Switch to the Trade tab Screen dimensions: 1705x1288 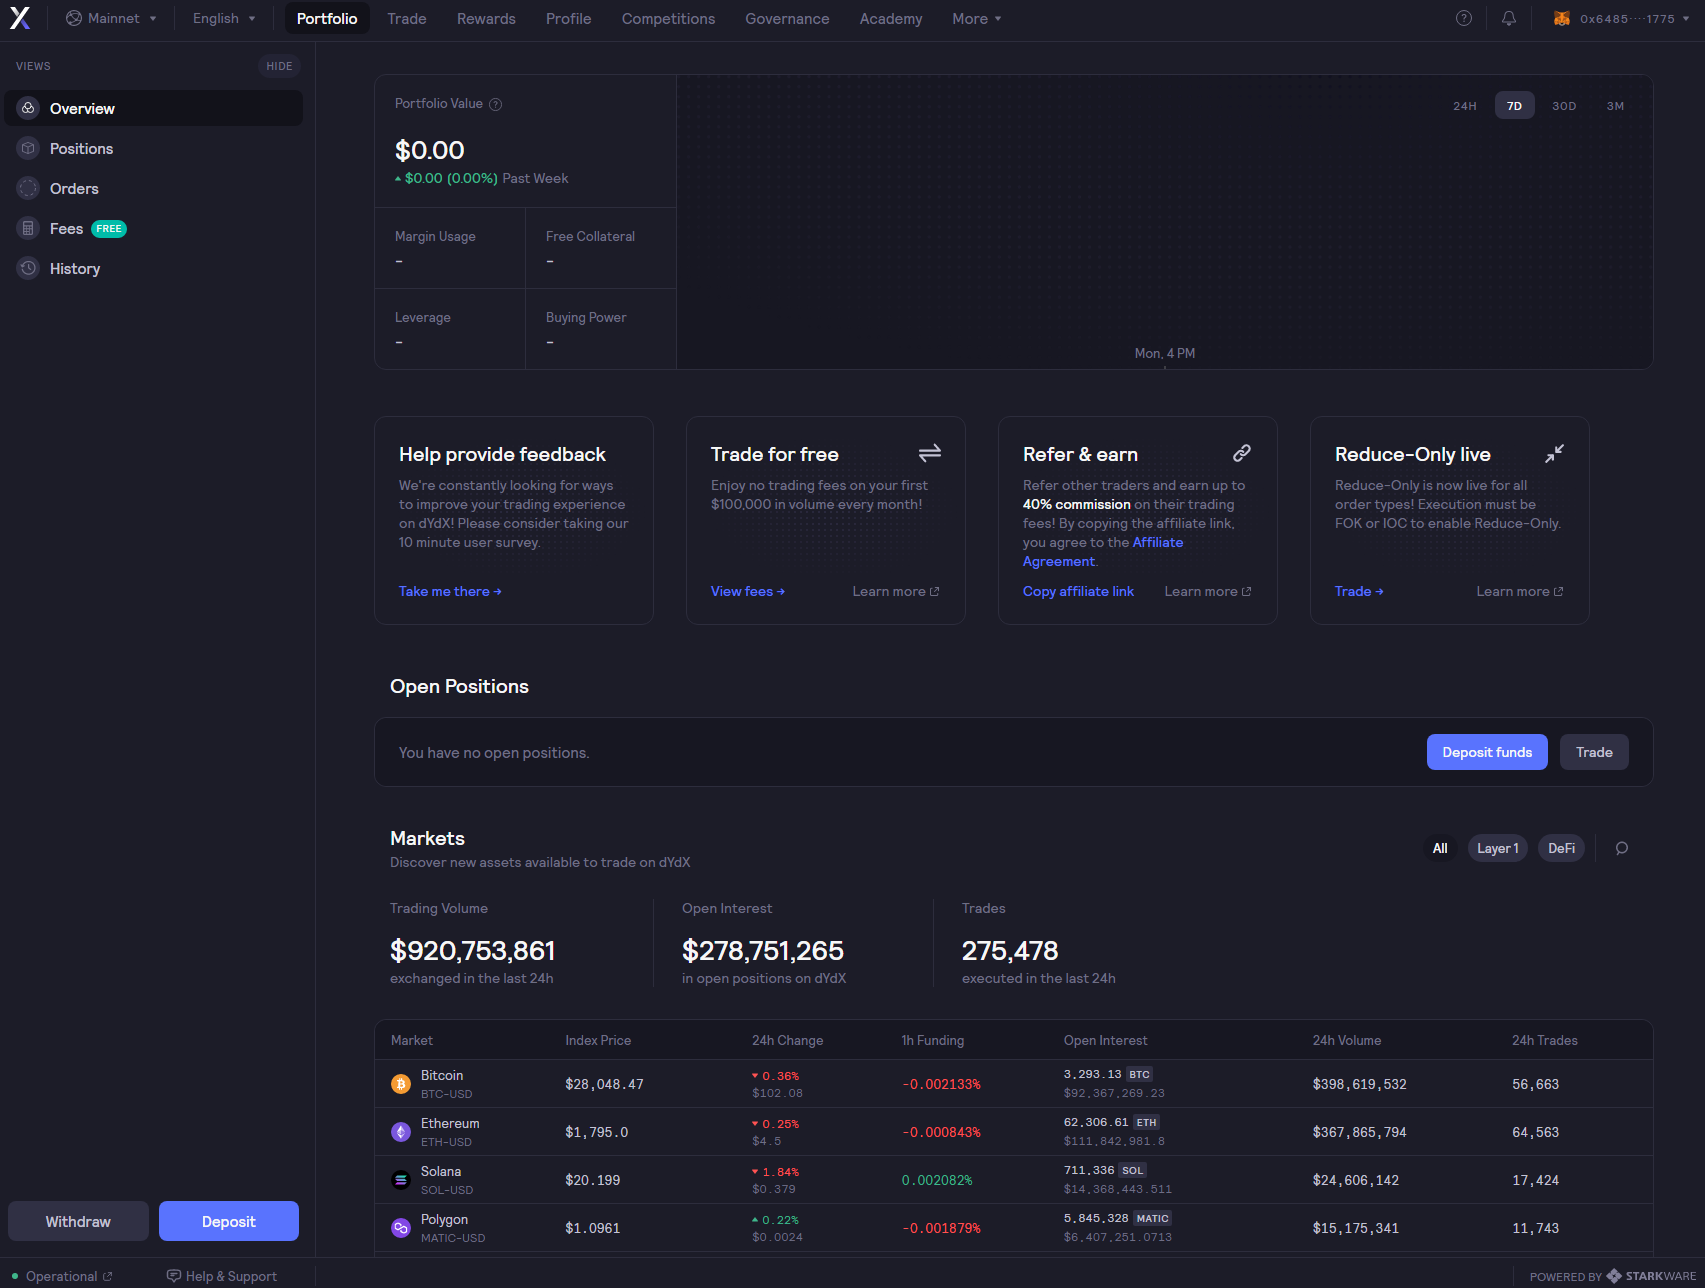click(406, 18)
